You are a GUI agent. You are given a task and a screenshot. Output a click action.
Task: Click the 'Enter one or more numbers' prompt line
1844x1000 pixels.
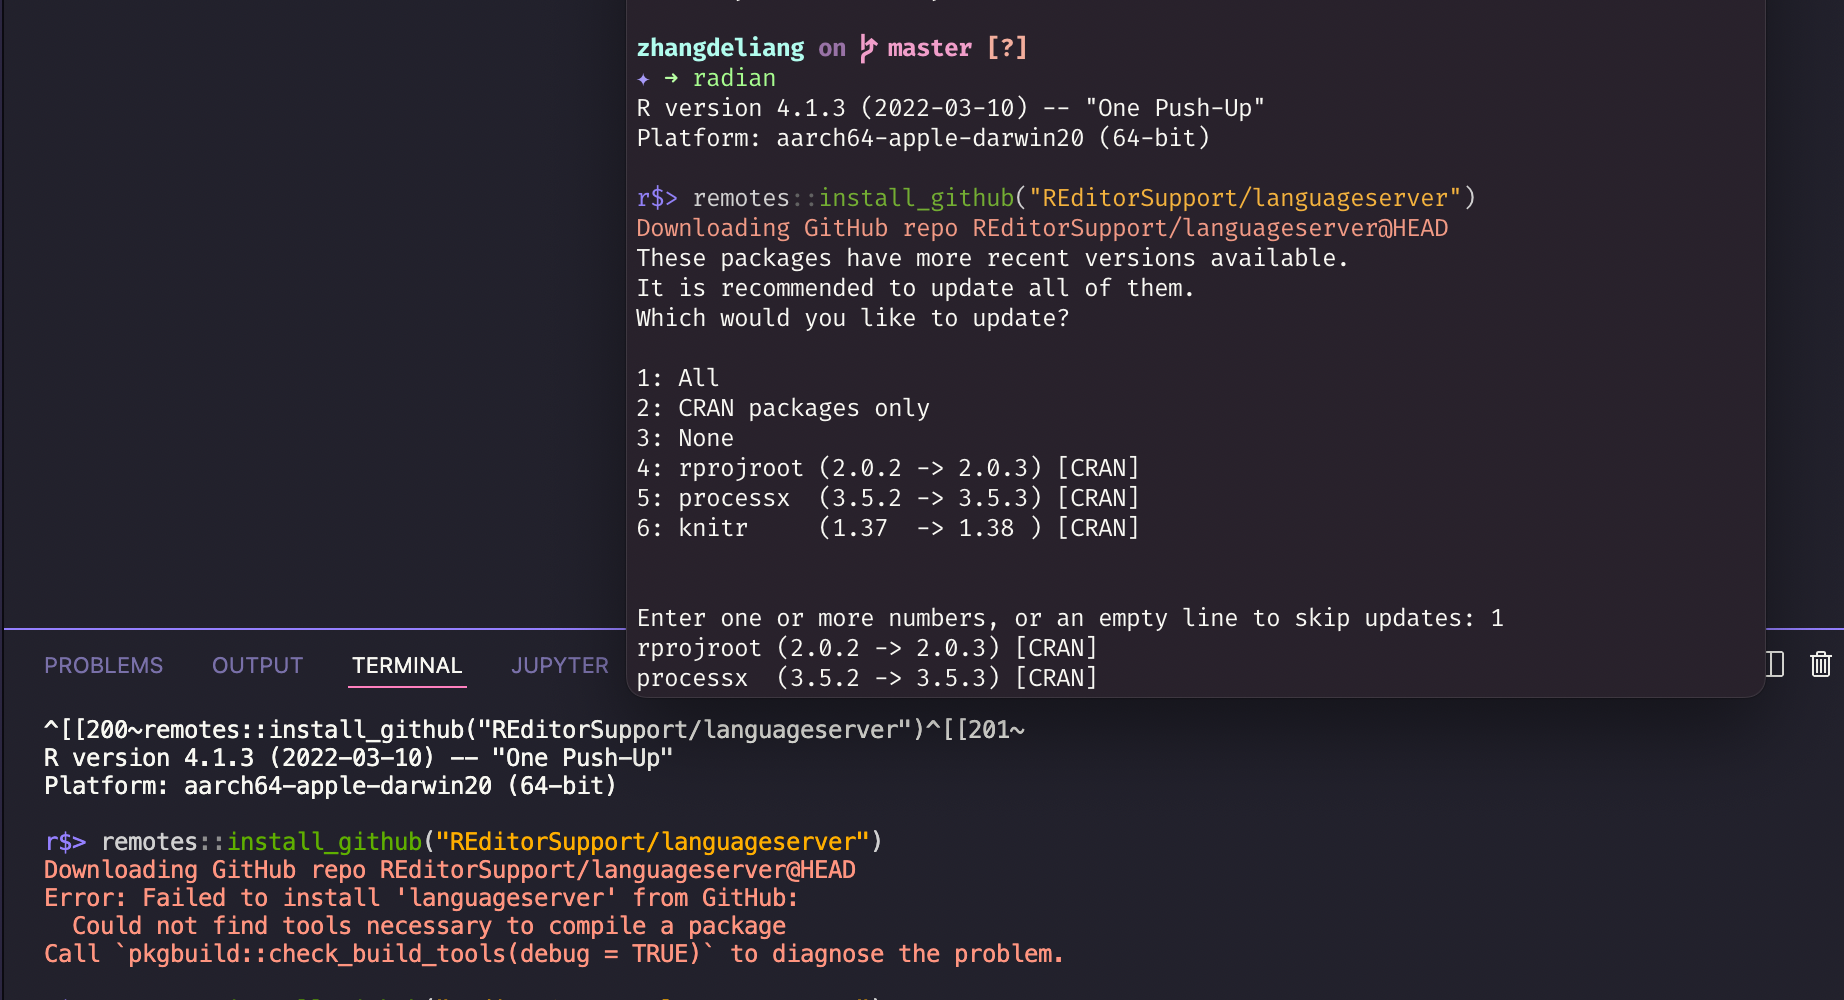point(1070,618)
